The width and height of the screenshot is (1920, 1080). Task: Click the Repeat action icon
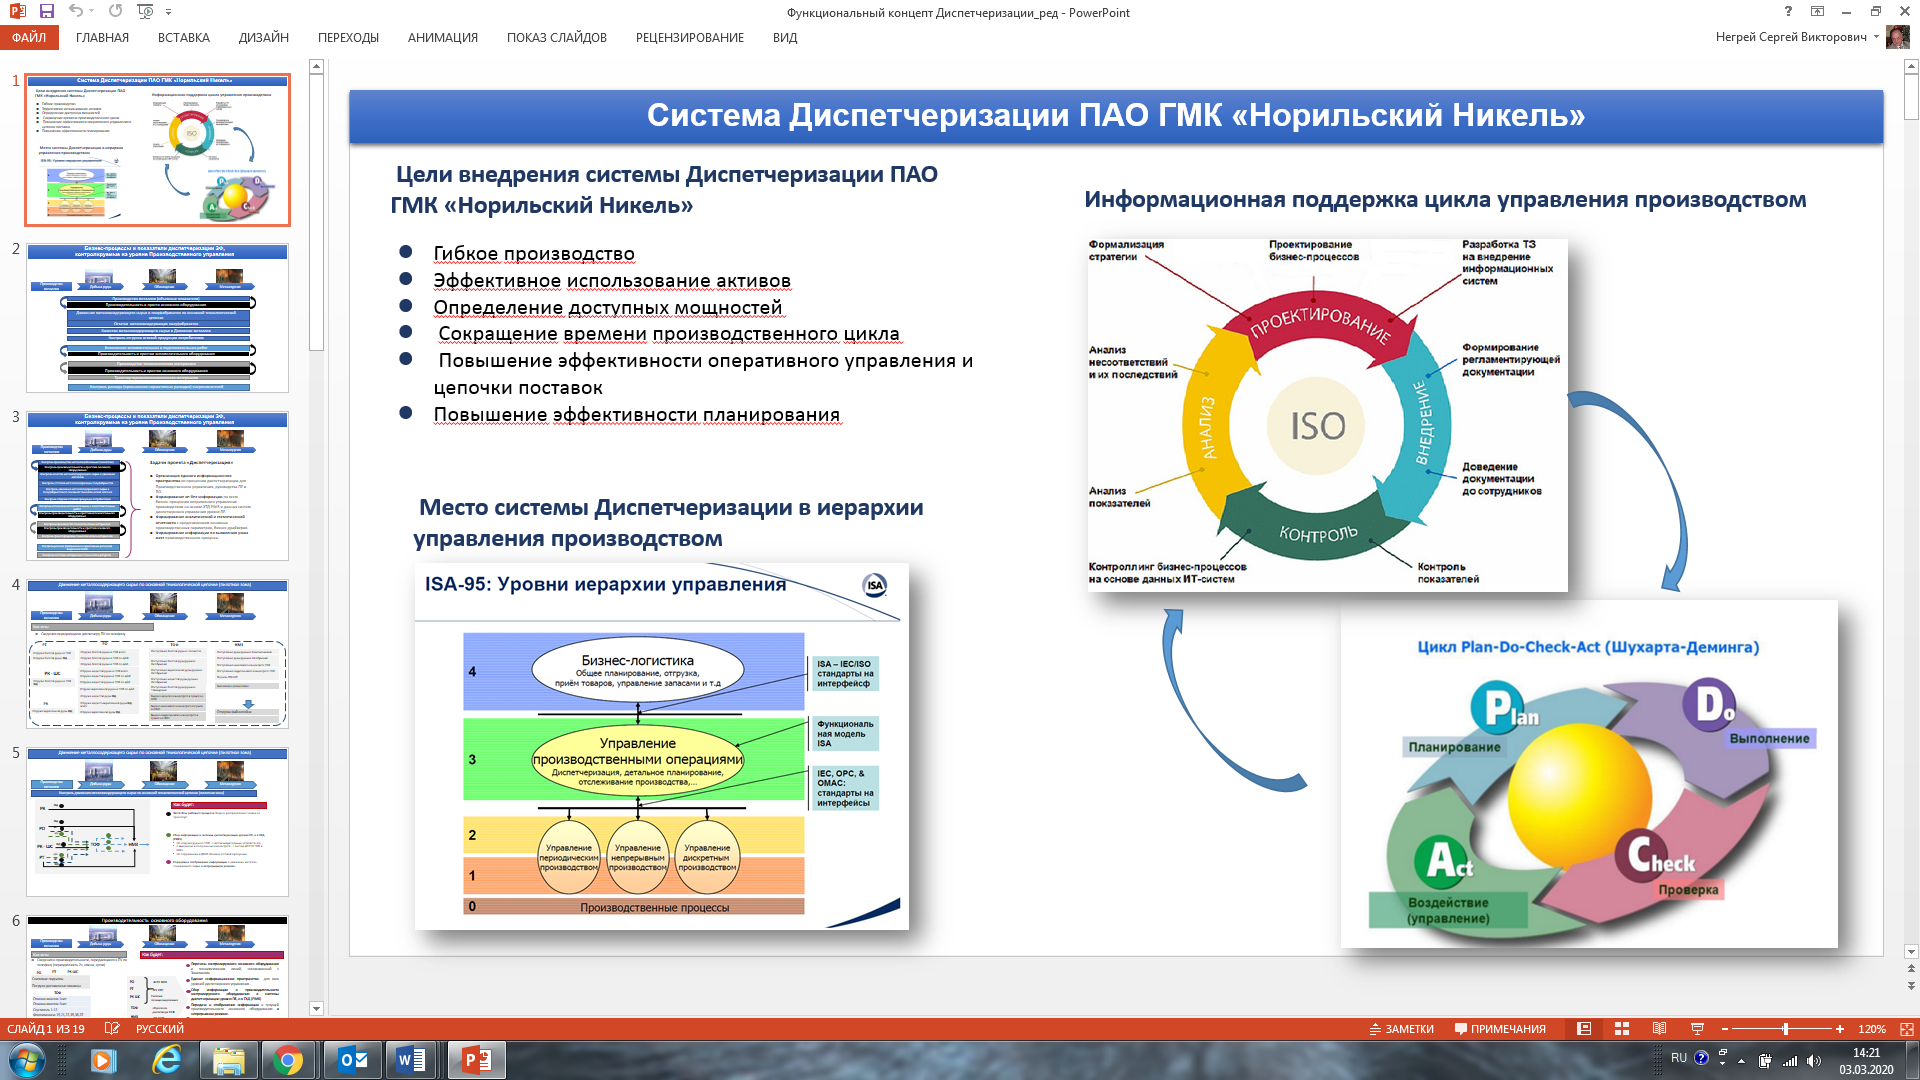[x=115, y=11]
